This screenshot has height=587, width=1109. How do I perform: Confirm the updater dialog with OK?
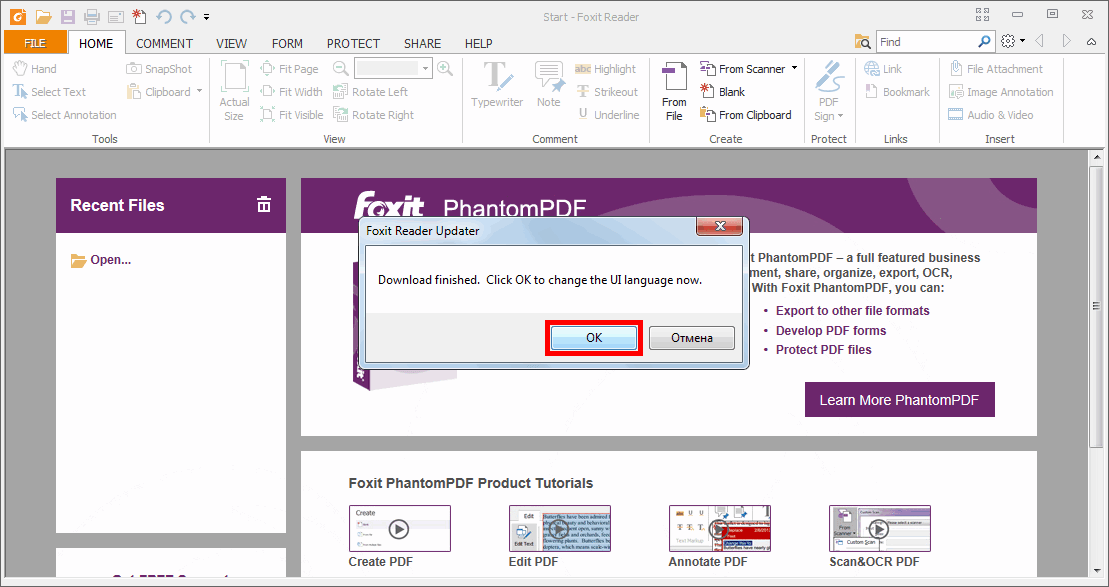[594, 337]
